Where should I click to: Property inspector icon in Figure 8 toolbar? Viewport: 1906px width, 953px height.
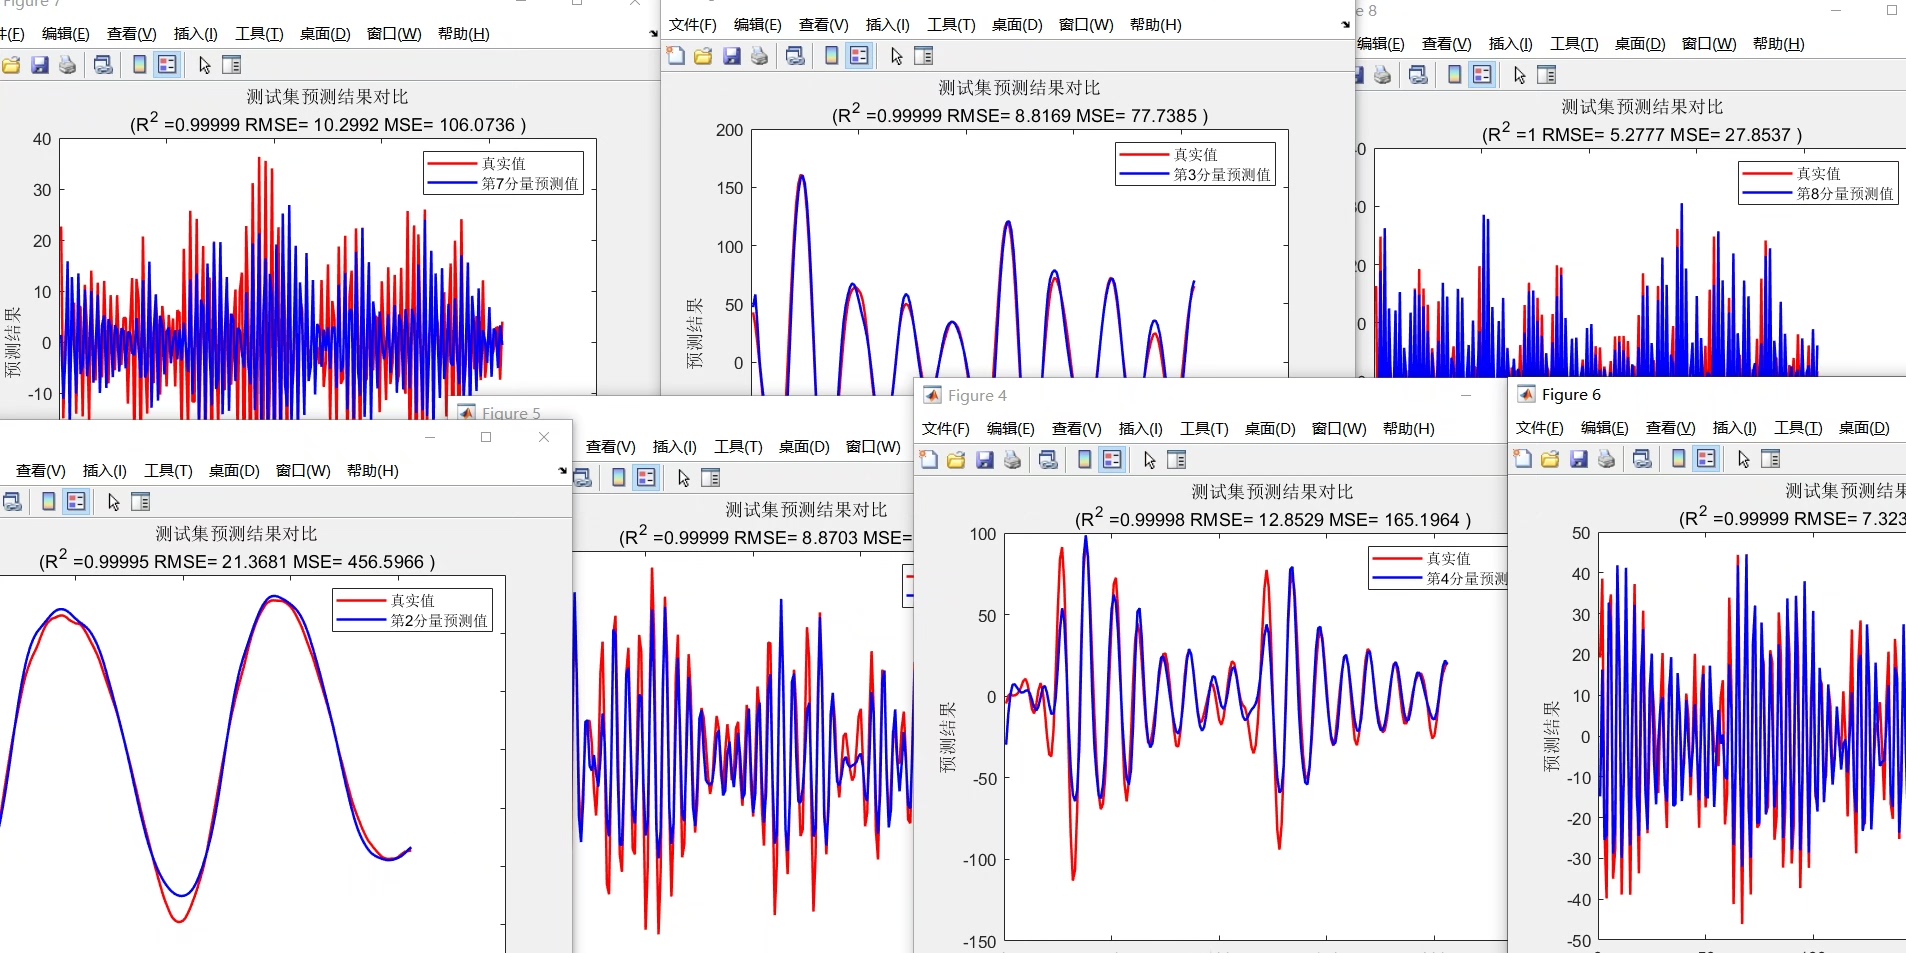(1546, 75)
